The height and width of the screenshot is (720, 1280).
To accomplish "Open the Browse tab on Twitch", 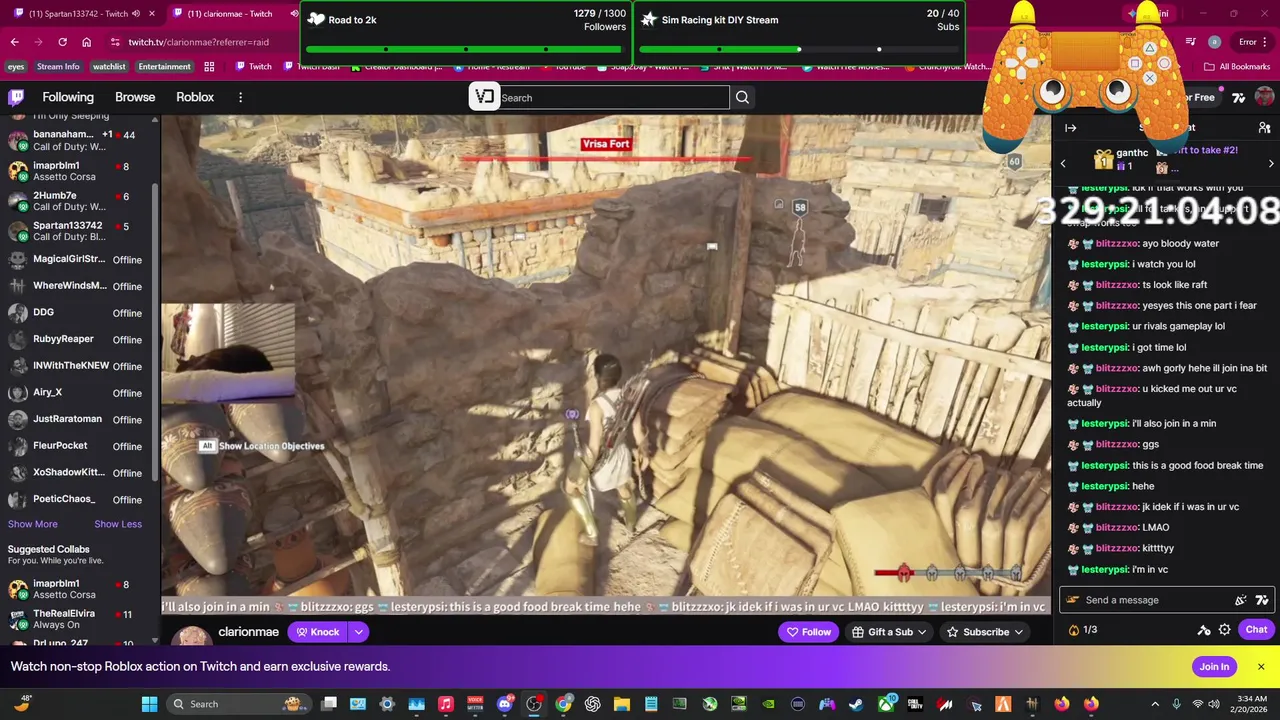I will tap(135, 97).
